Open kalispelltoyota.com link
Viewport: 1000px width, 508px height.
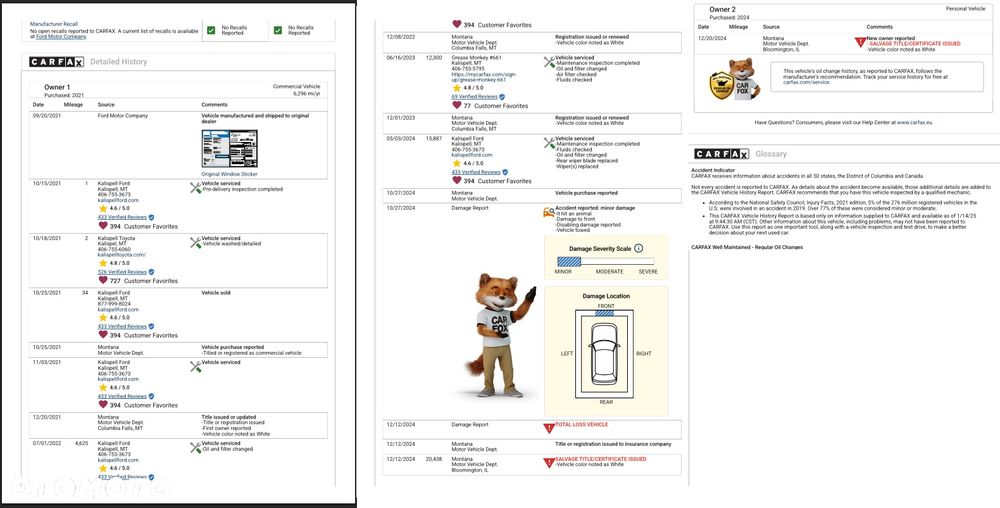pos(122,254)
